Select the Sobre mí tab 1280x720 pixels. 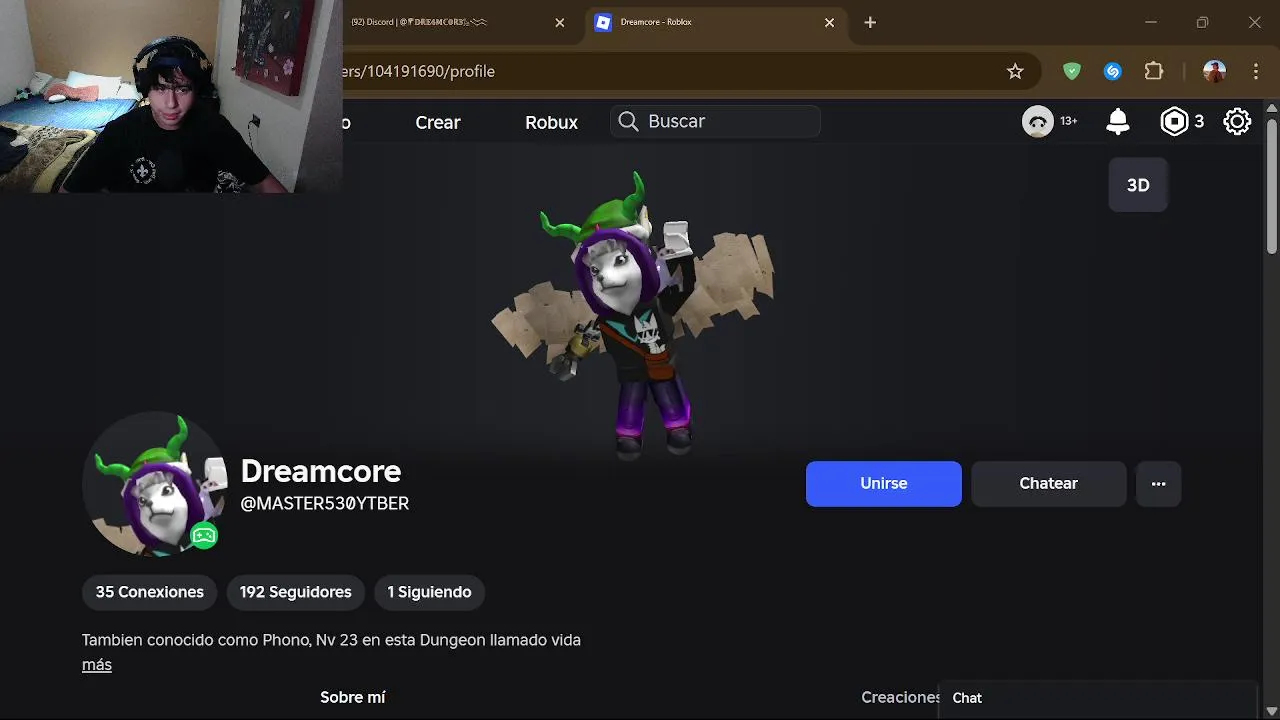(353, 697)
